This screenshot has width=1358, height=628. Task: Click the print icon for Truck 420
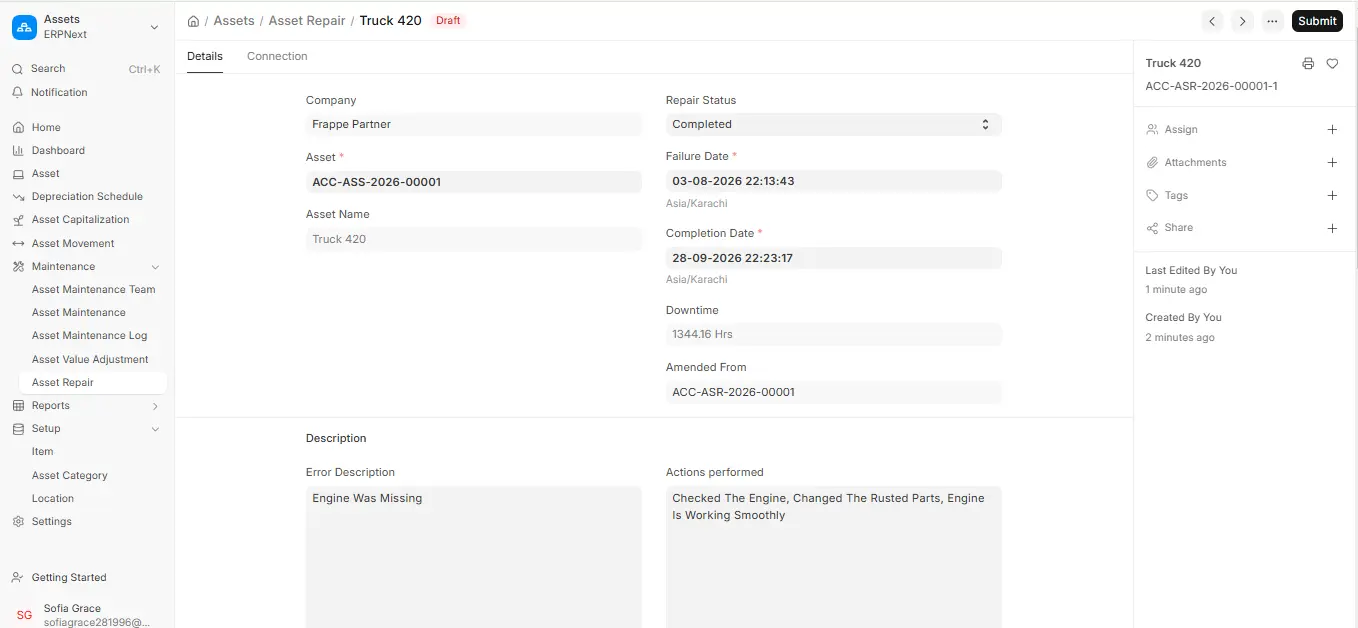1308,63
